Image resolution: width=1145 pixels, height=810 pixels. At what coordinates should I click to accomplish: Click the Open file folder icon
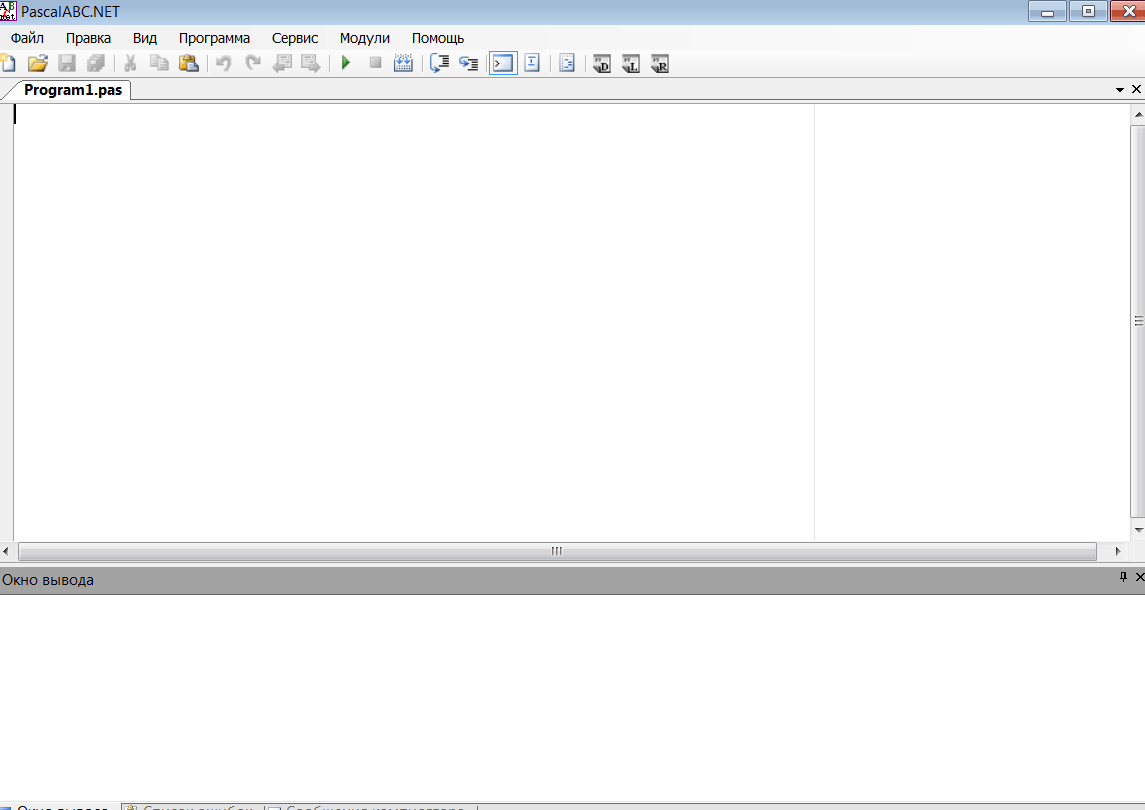tap(37, 64)
